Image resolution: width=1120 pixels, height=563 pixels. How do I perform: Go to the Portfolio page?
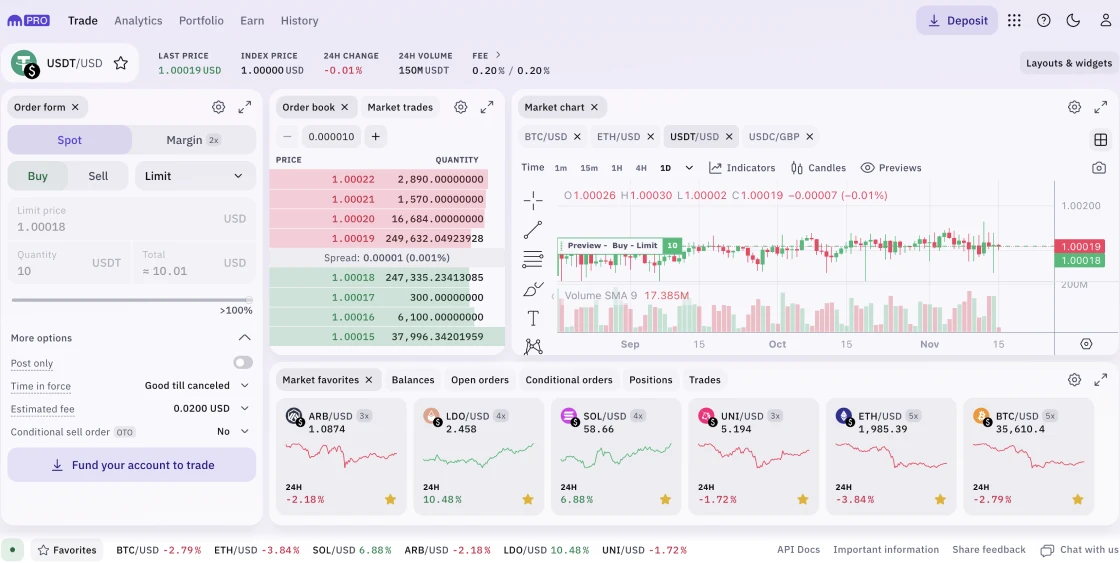[x=201, y=21]
